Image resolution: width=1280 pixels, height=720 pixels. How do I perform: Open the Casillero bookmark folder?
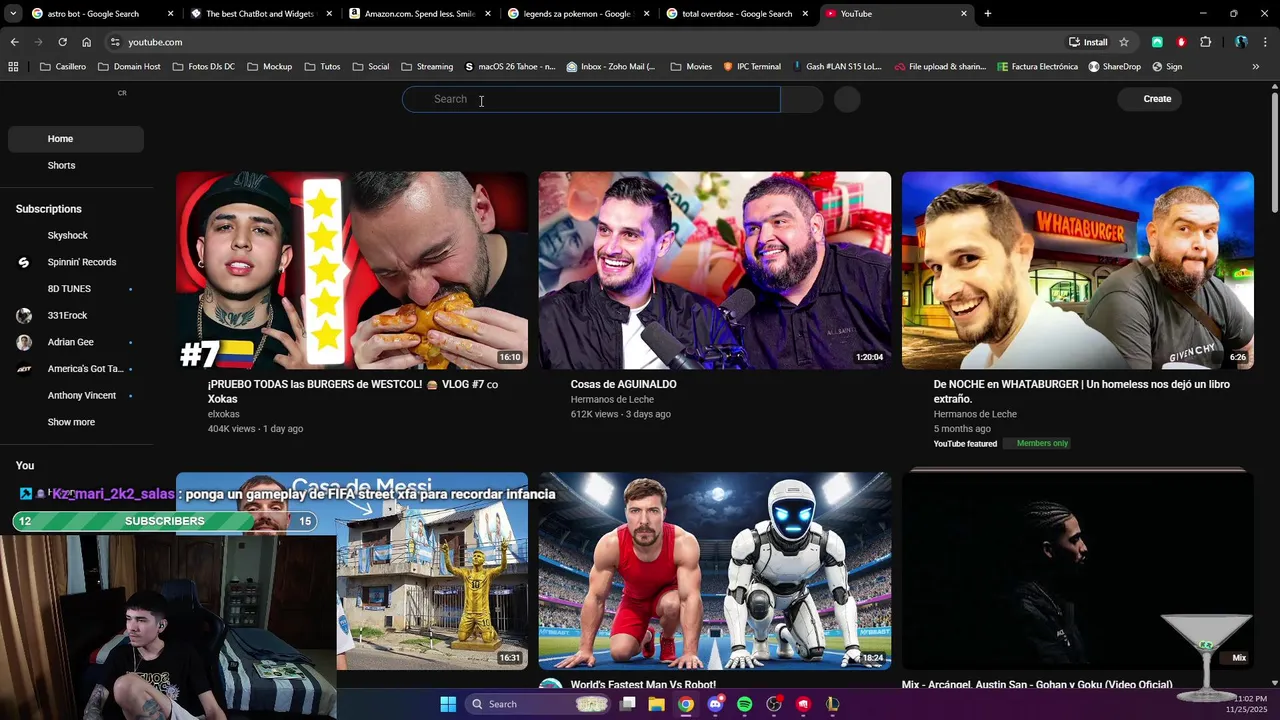coord(62,67)
